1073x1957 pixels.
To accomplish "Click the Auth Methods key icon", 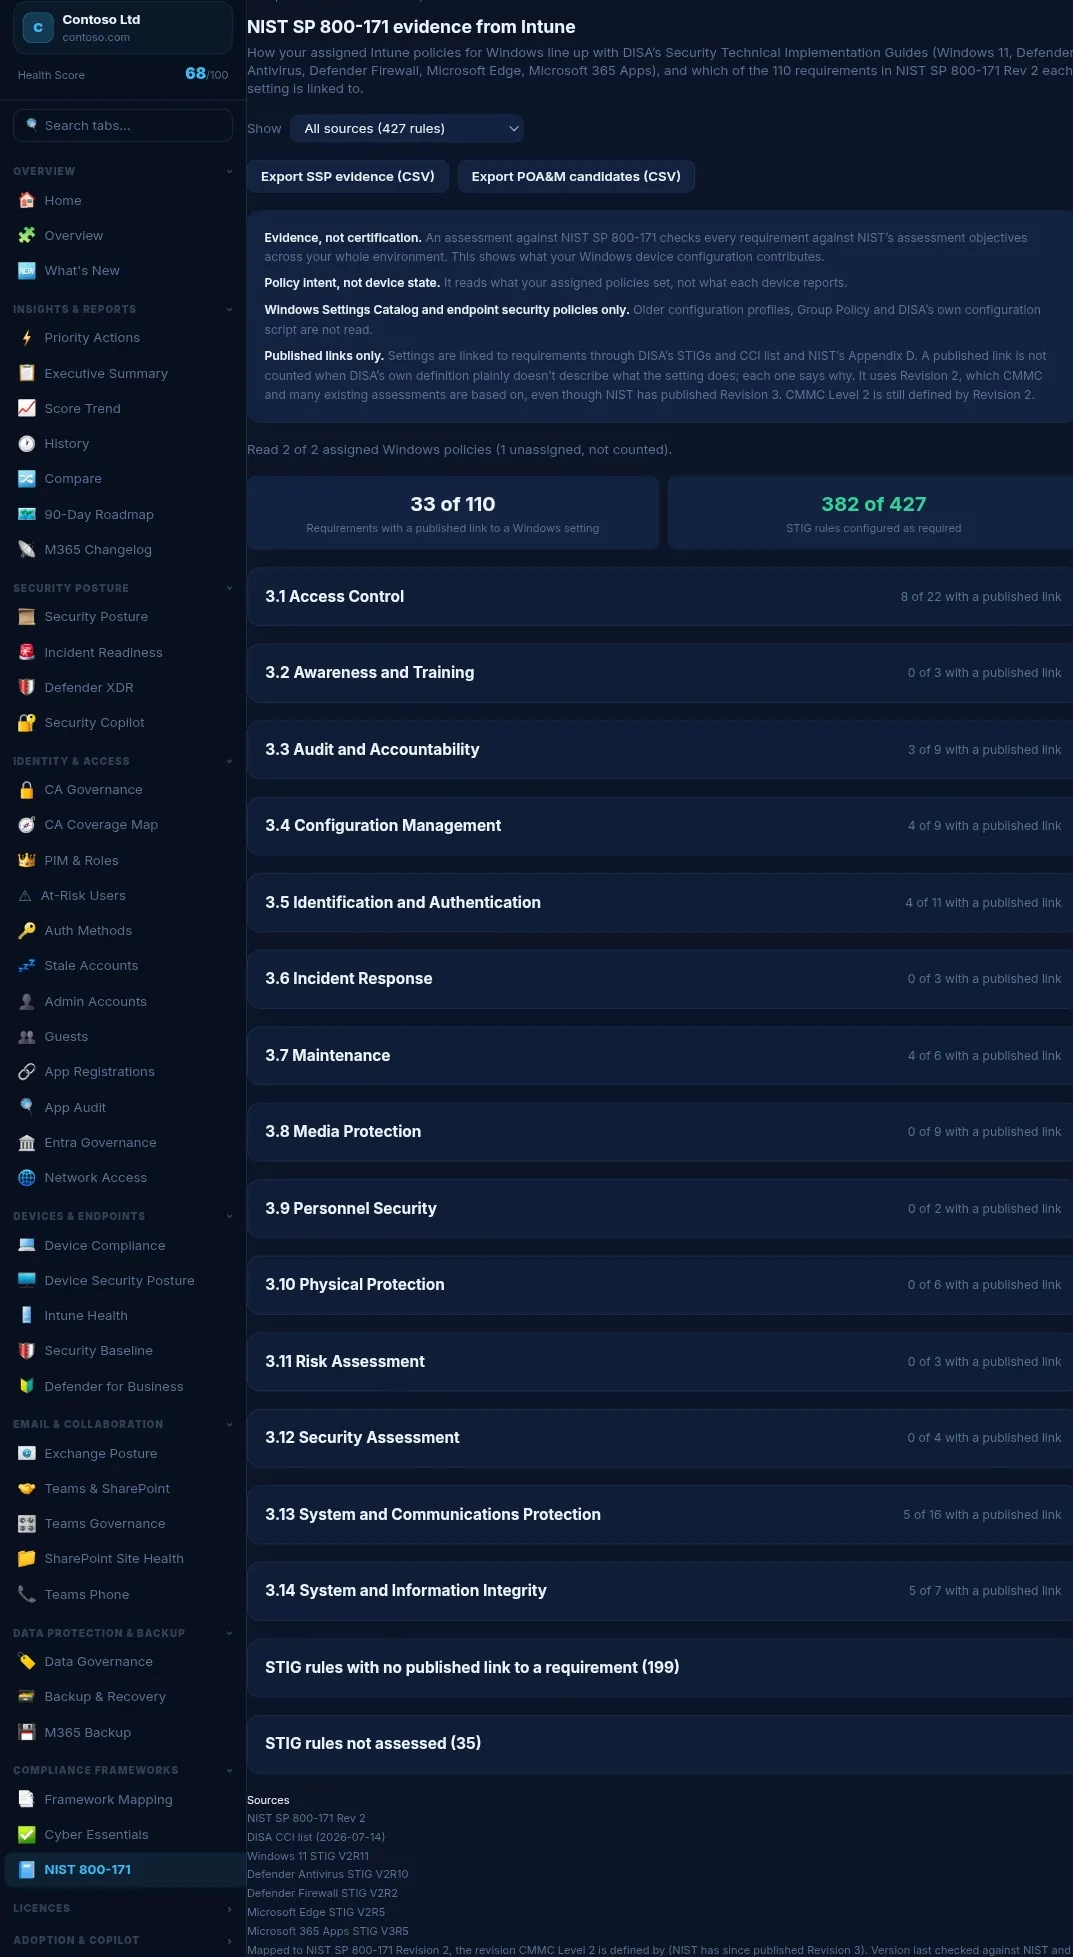I will coord(27,931).
